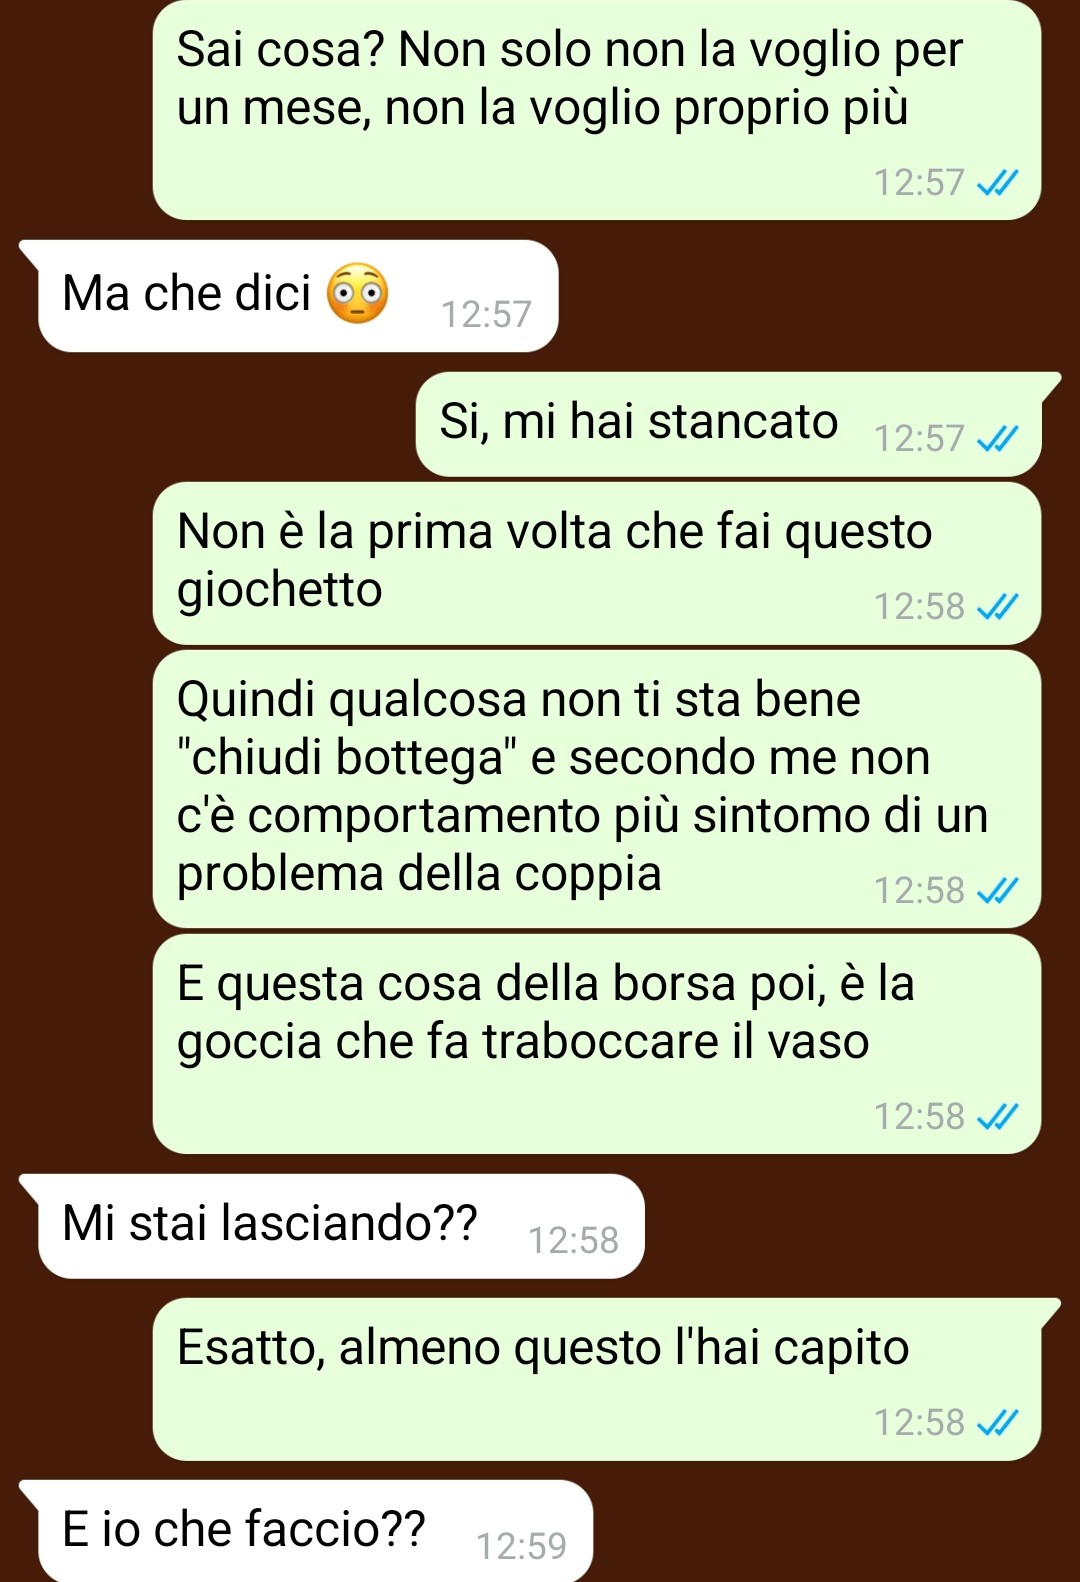The width and height of the screenshot is (1080, 1582).
Task: Tap the 'questa cosa della borsa' message
Action: coord(597,1044)
